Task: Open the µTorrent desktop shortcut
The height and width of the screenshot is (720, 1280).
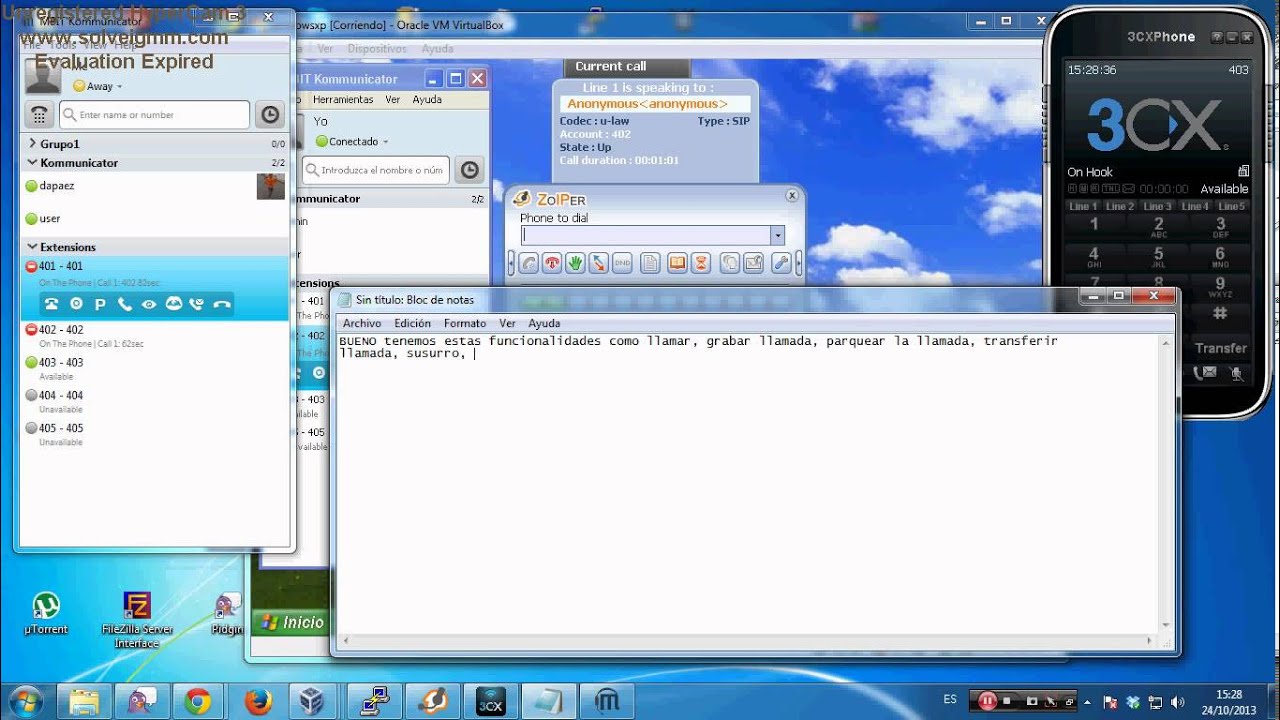Action: tap(46, 613)
